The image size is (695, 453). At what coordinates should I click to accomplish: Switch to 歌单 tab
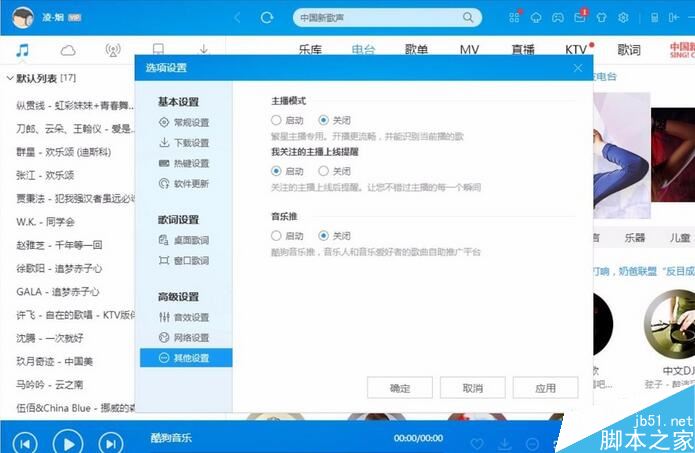coord(417,50)
